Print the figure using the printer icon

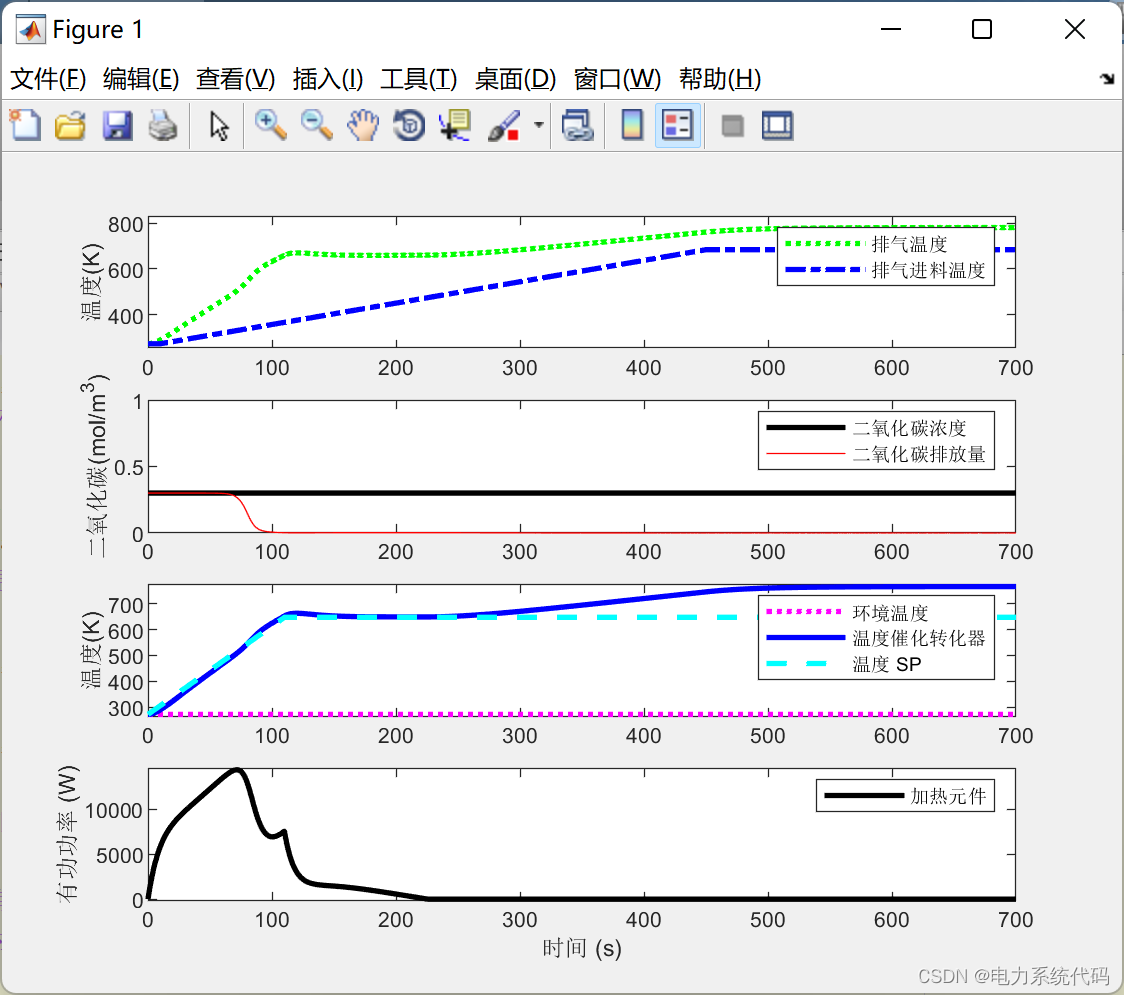(x=163, y=125)
